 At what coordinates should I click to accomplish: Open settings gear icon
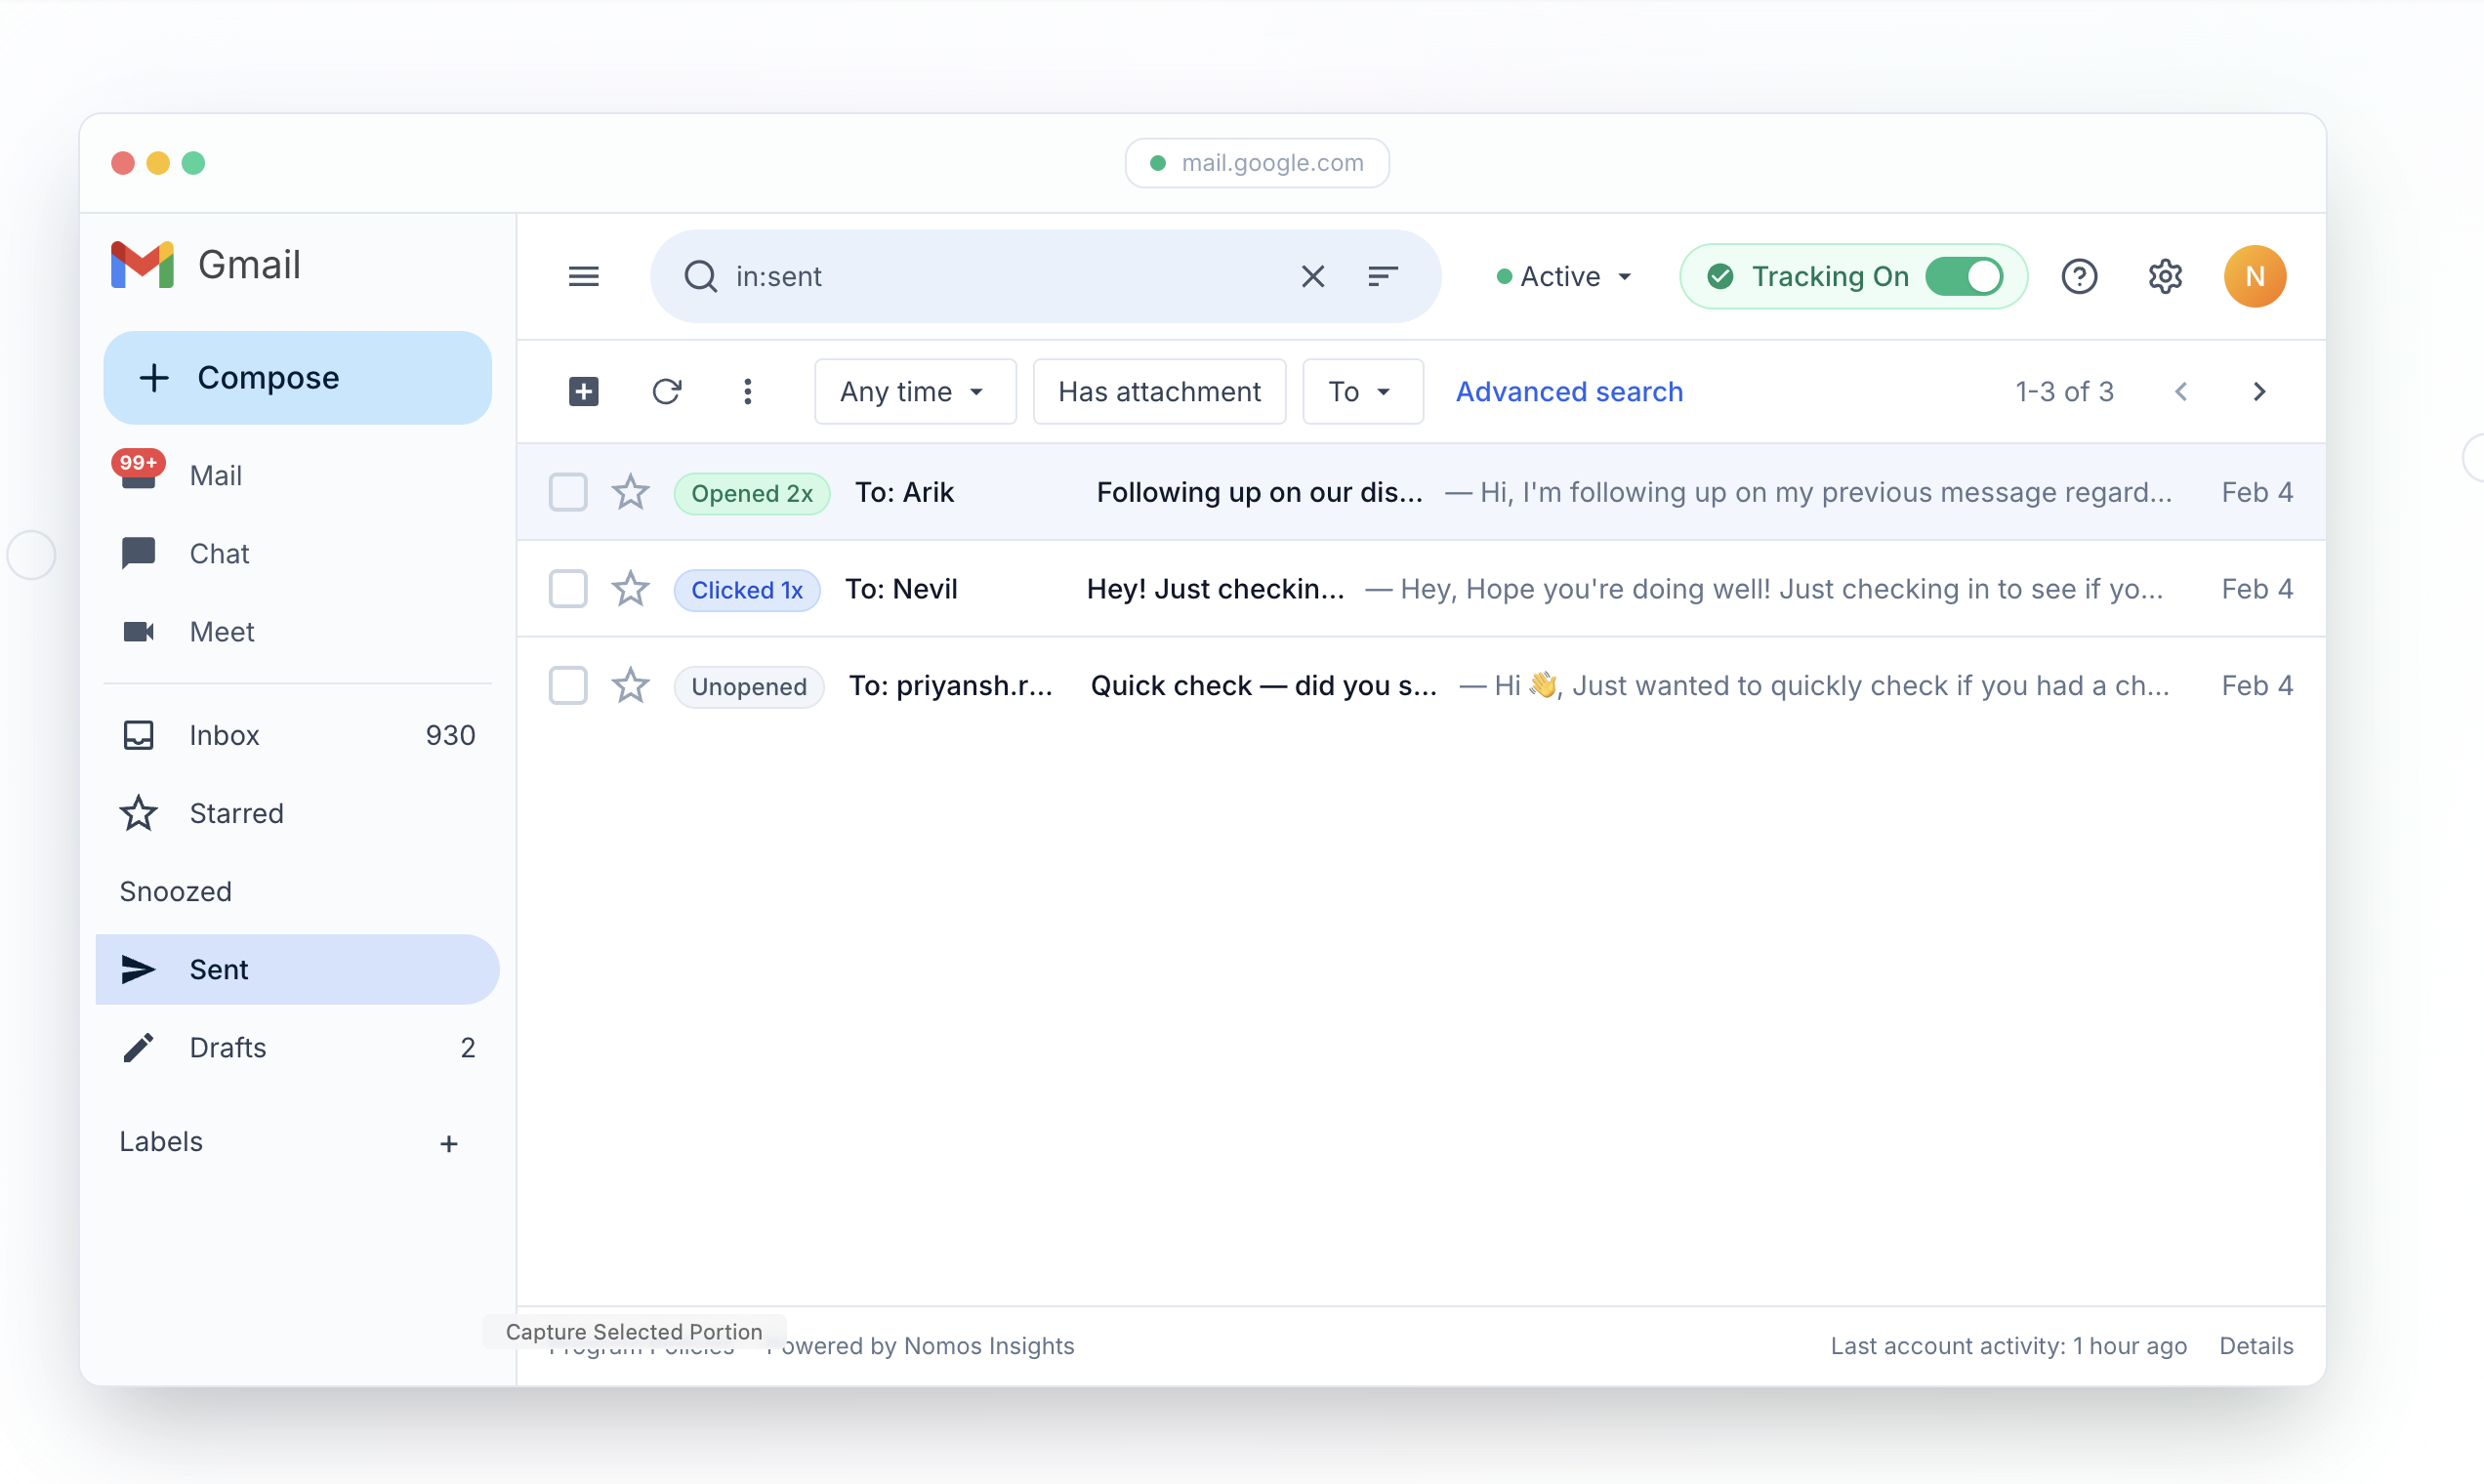pos(2164,276)
